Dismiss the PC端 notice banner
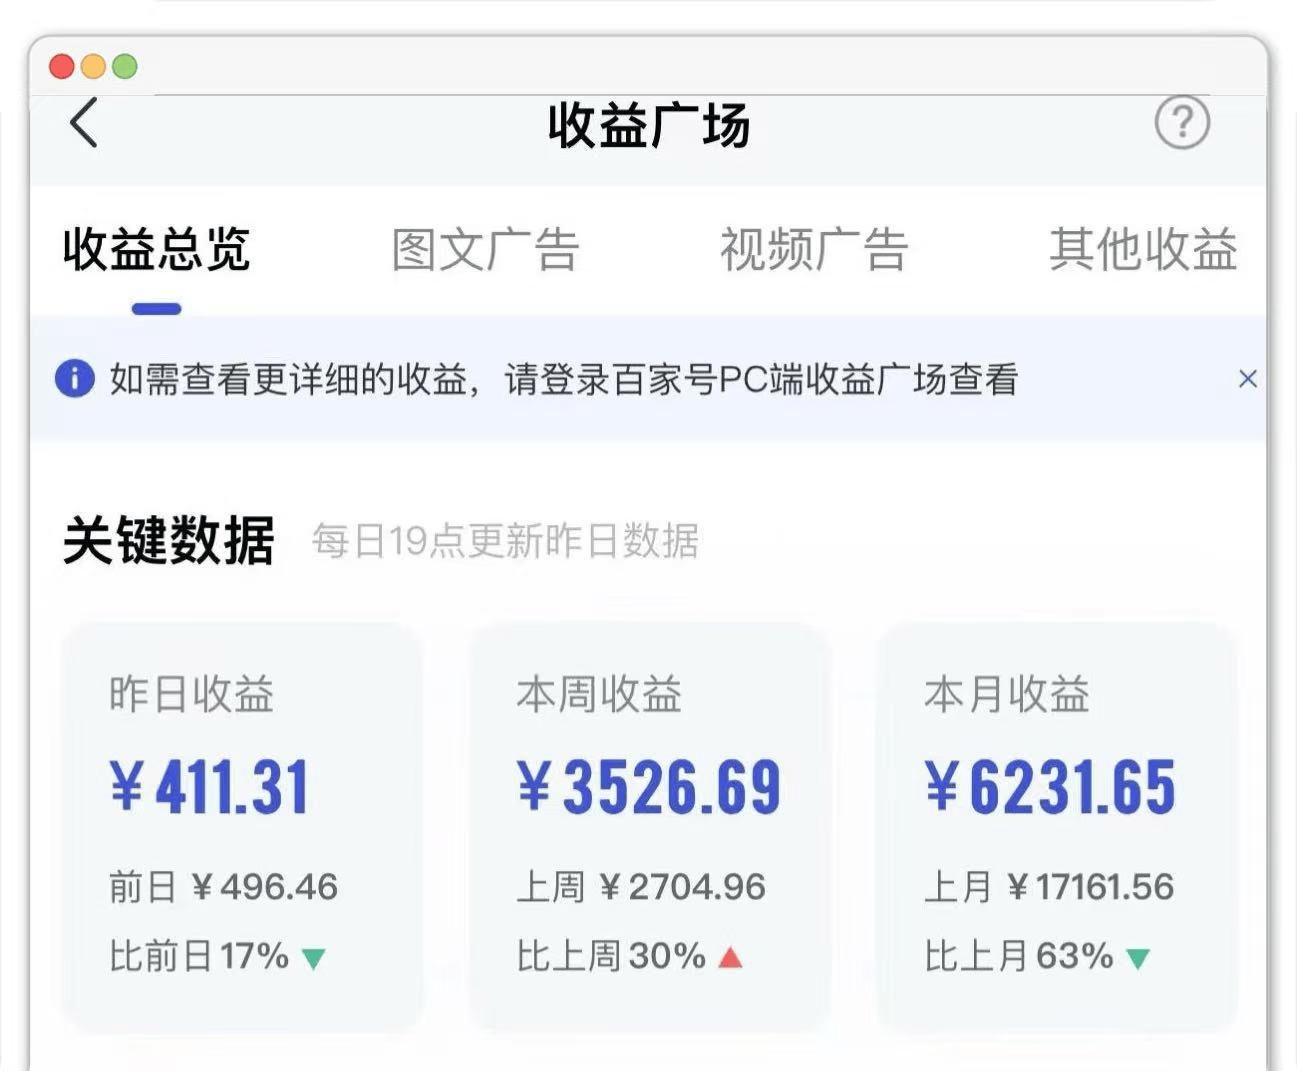This screenshot has height=1071, width=1297. (x=1247, y=379)
